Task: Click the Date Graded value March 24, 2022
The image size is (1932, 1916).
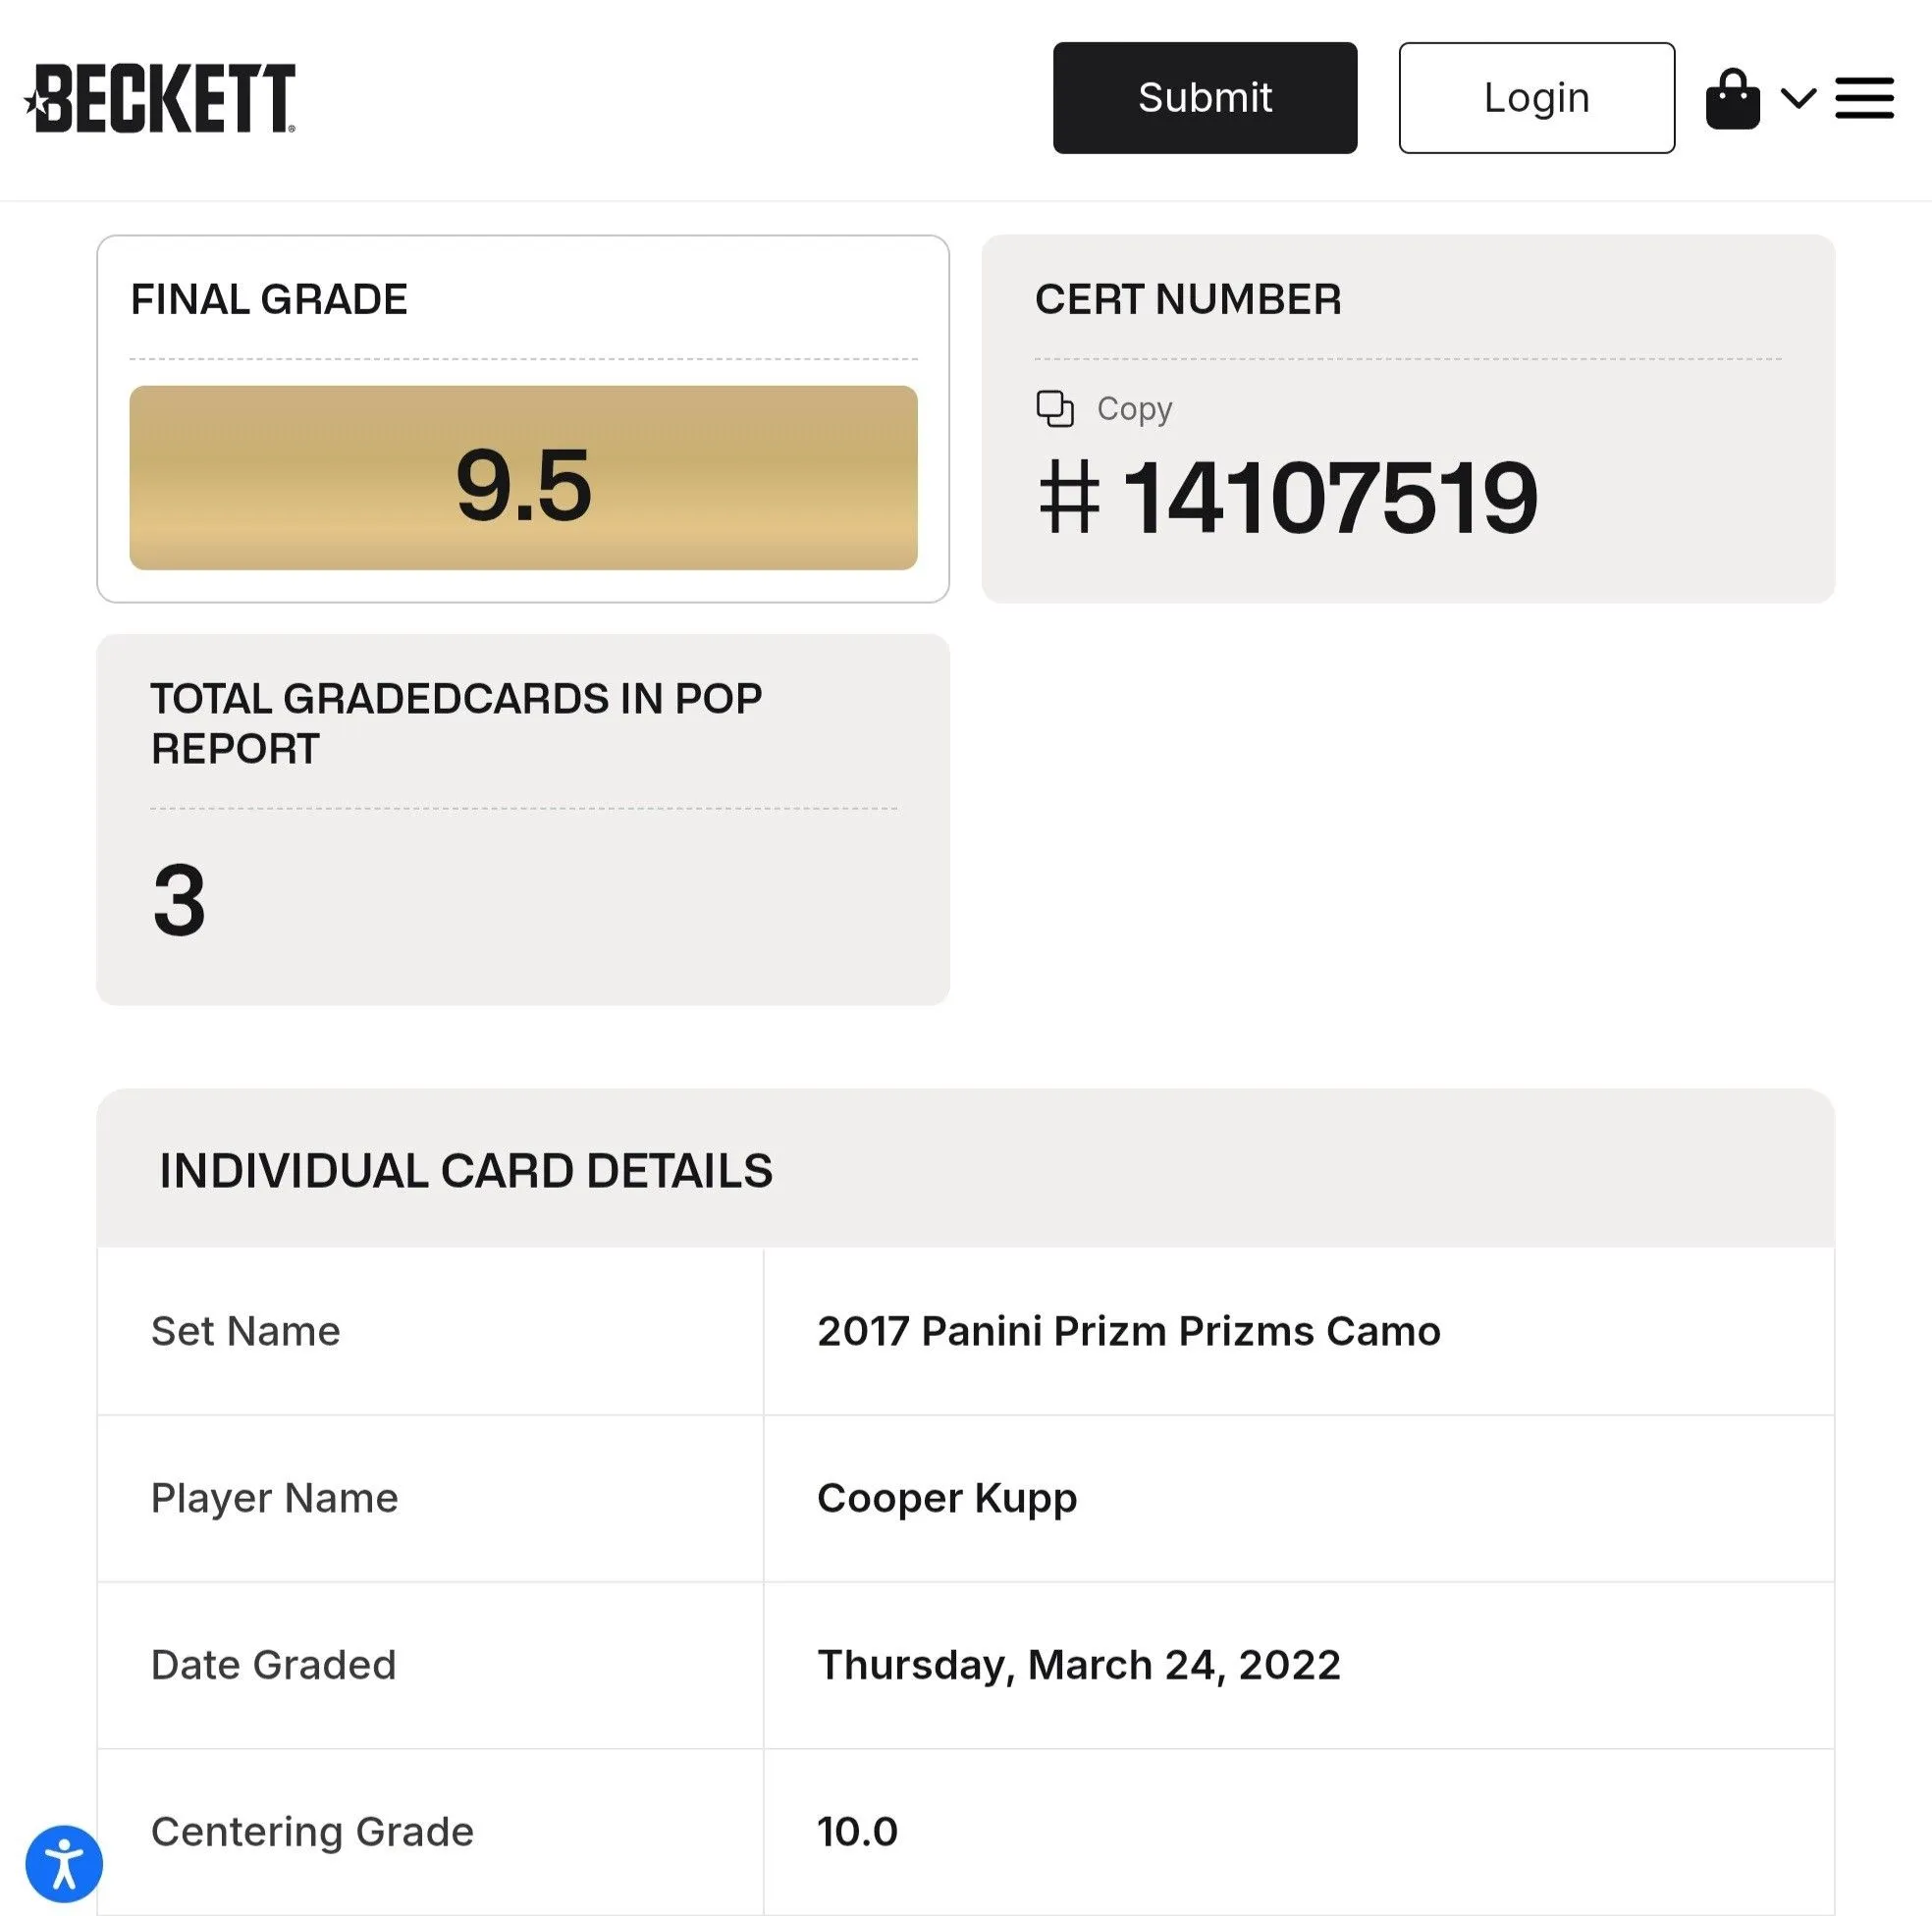Action: pyautogui.click(x=1079, y=1665)
